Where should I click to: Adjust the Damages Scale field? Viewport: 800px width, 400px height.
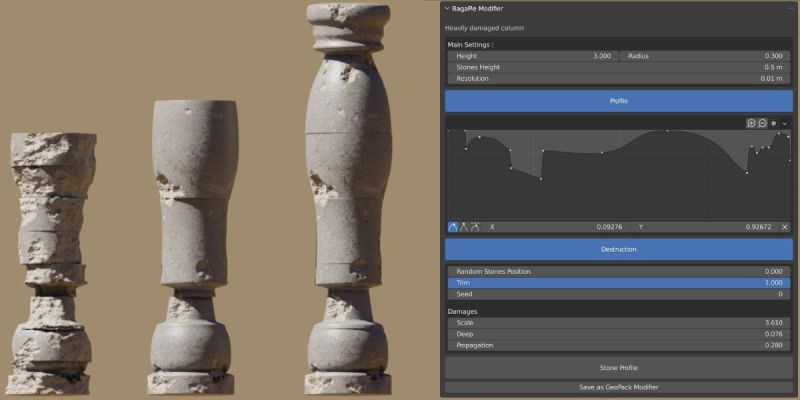tap(618, 323)
